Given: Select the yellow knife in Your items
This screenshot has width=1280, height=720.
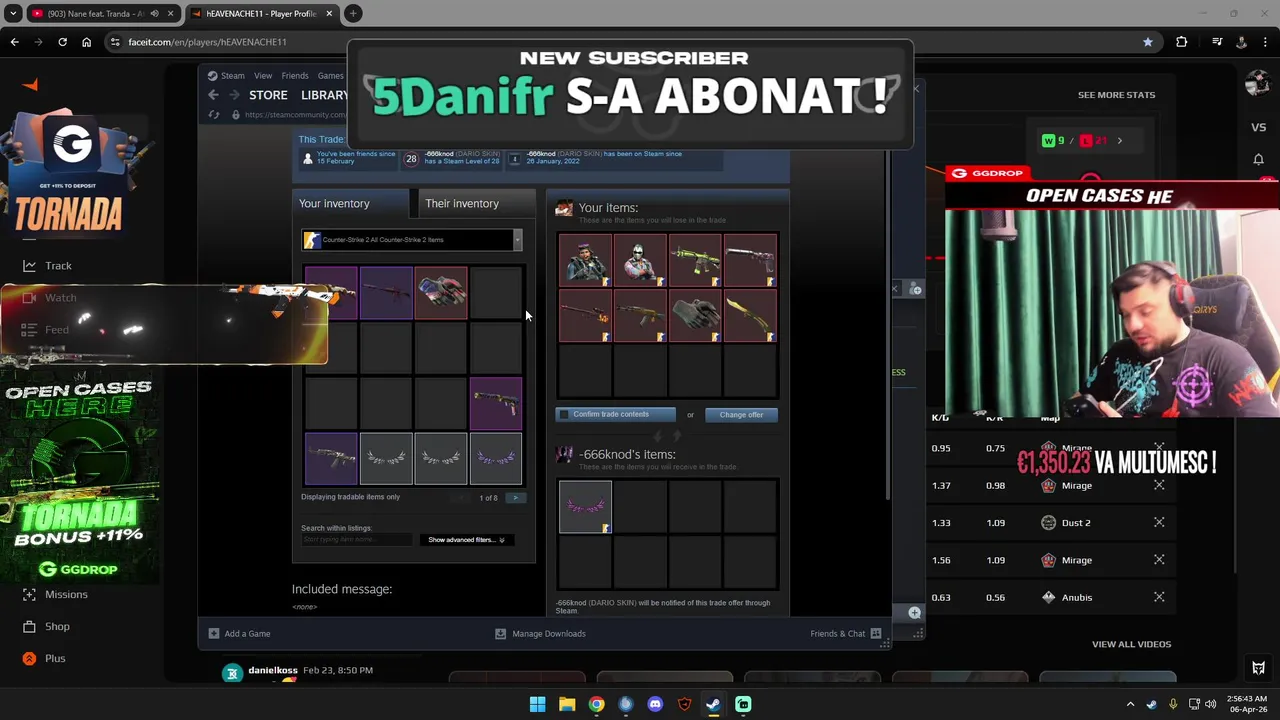Looking at the screenshot, I should tap(750, 315).
